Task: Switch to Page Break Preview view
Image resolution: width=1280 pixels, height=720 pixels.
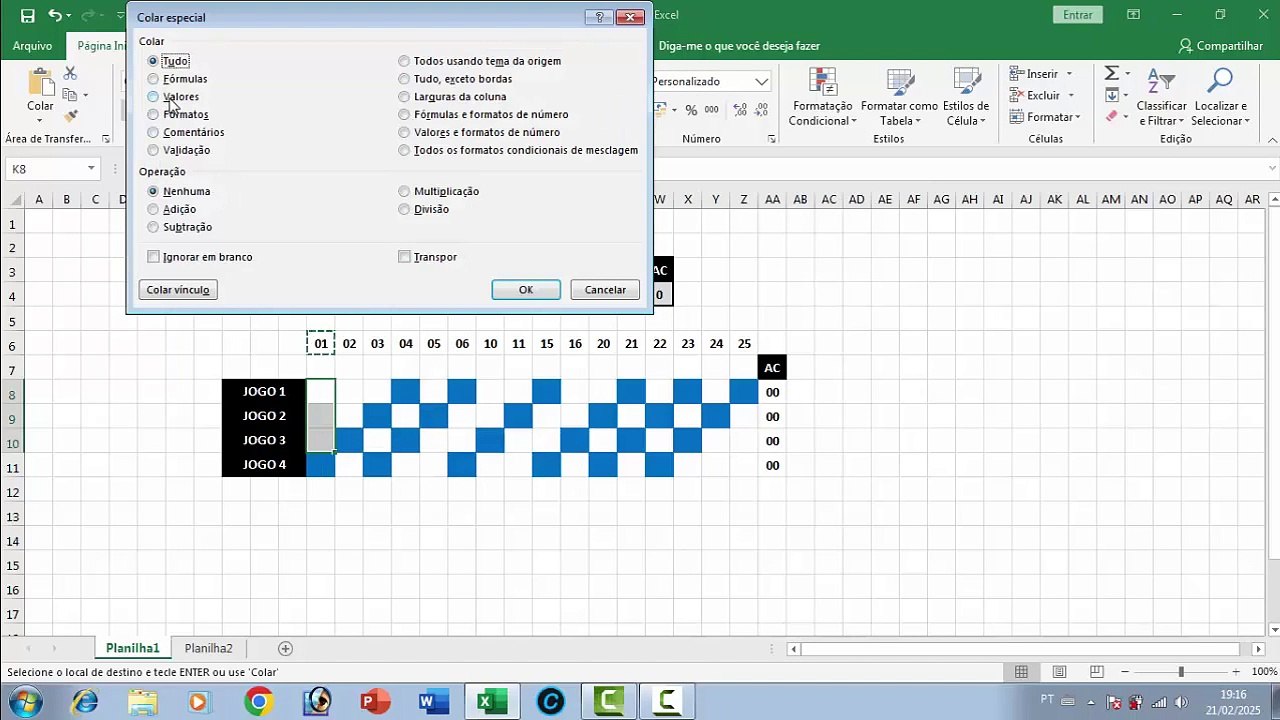Action: pos(1097,672)
